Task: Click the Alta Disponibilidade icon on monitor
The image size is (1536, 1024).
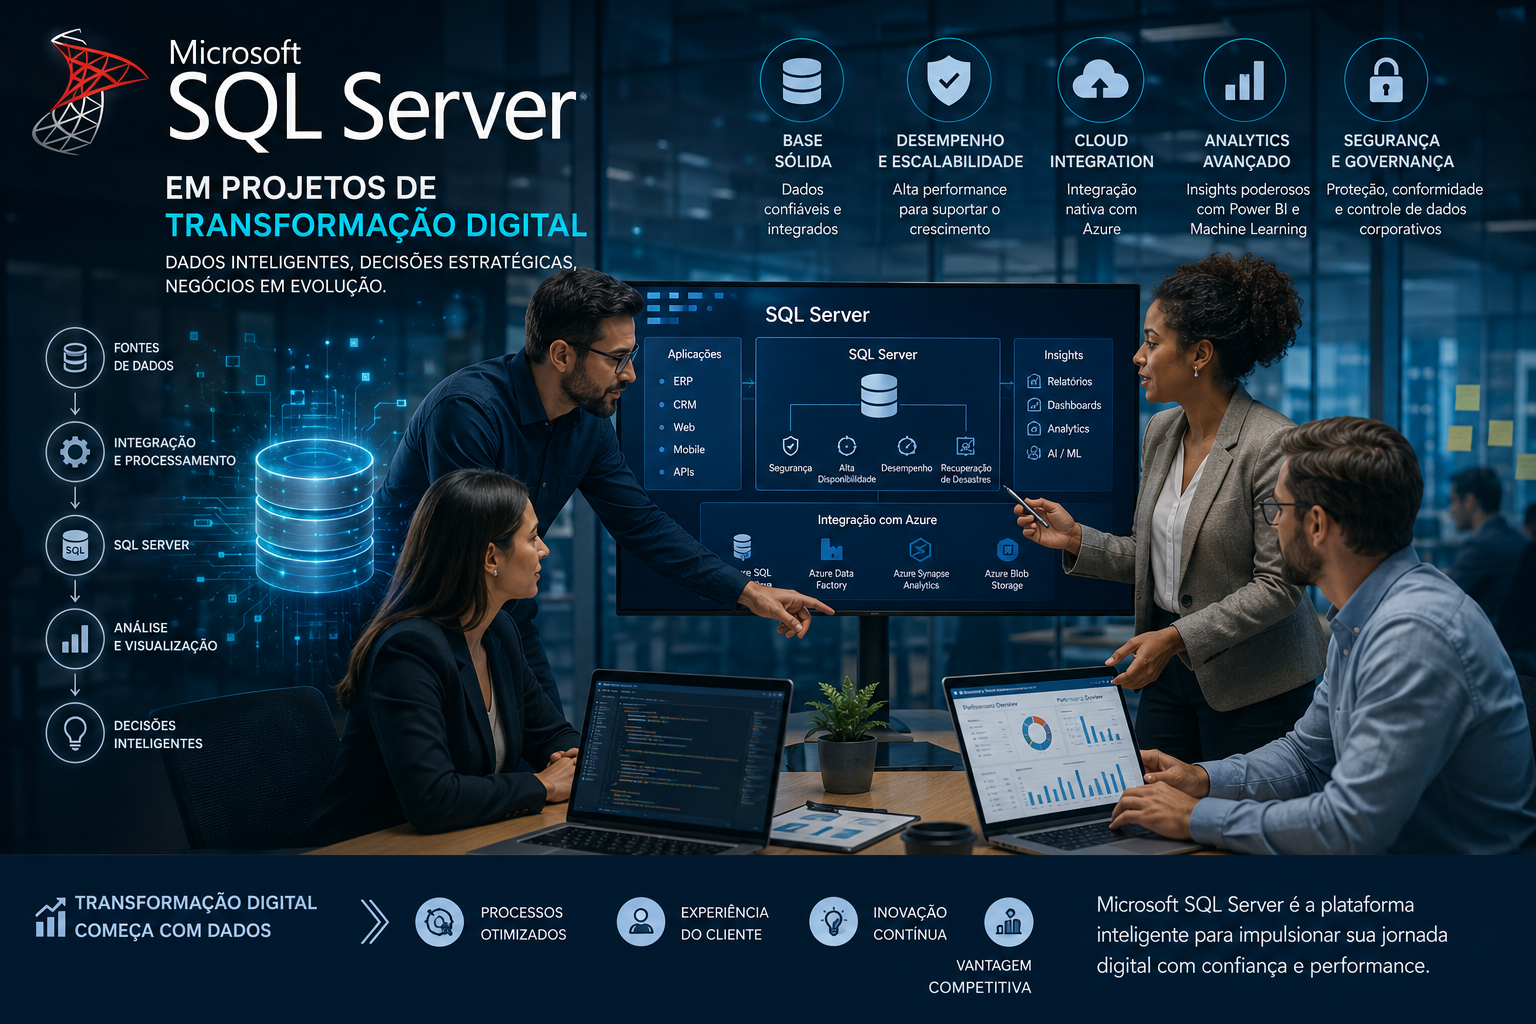Action: pyautogui.click(x=847, y=446)
